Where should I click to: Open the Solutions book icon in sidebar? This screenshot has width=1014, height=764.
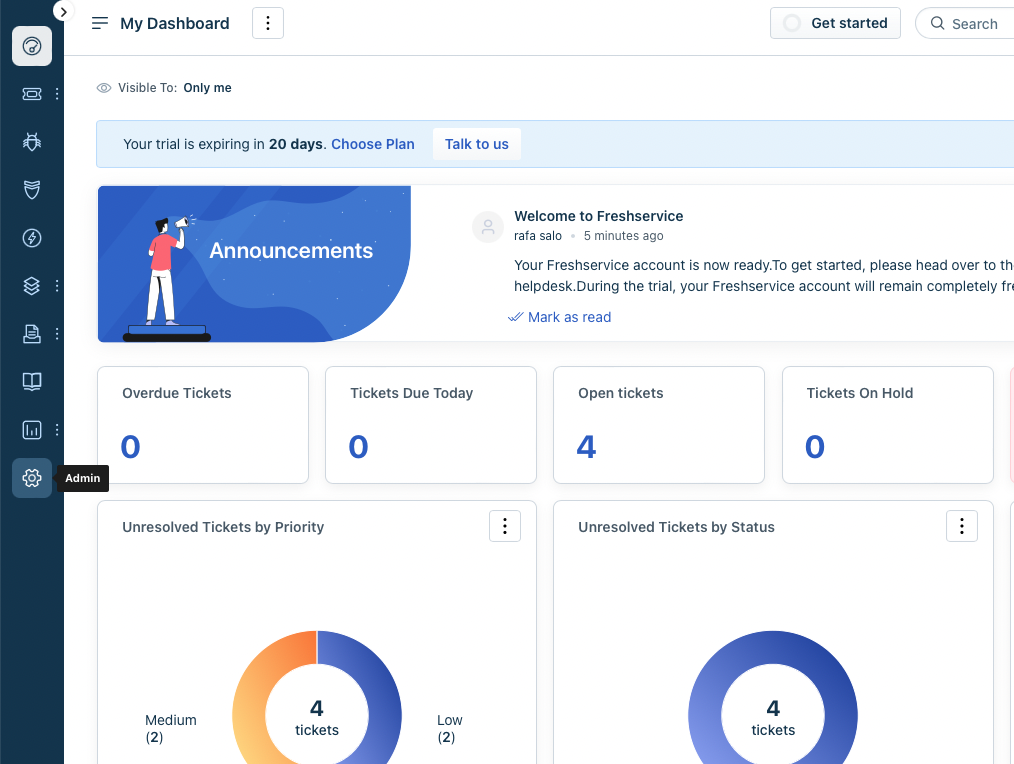(32, 381)
